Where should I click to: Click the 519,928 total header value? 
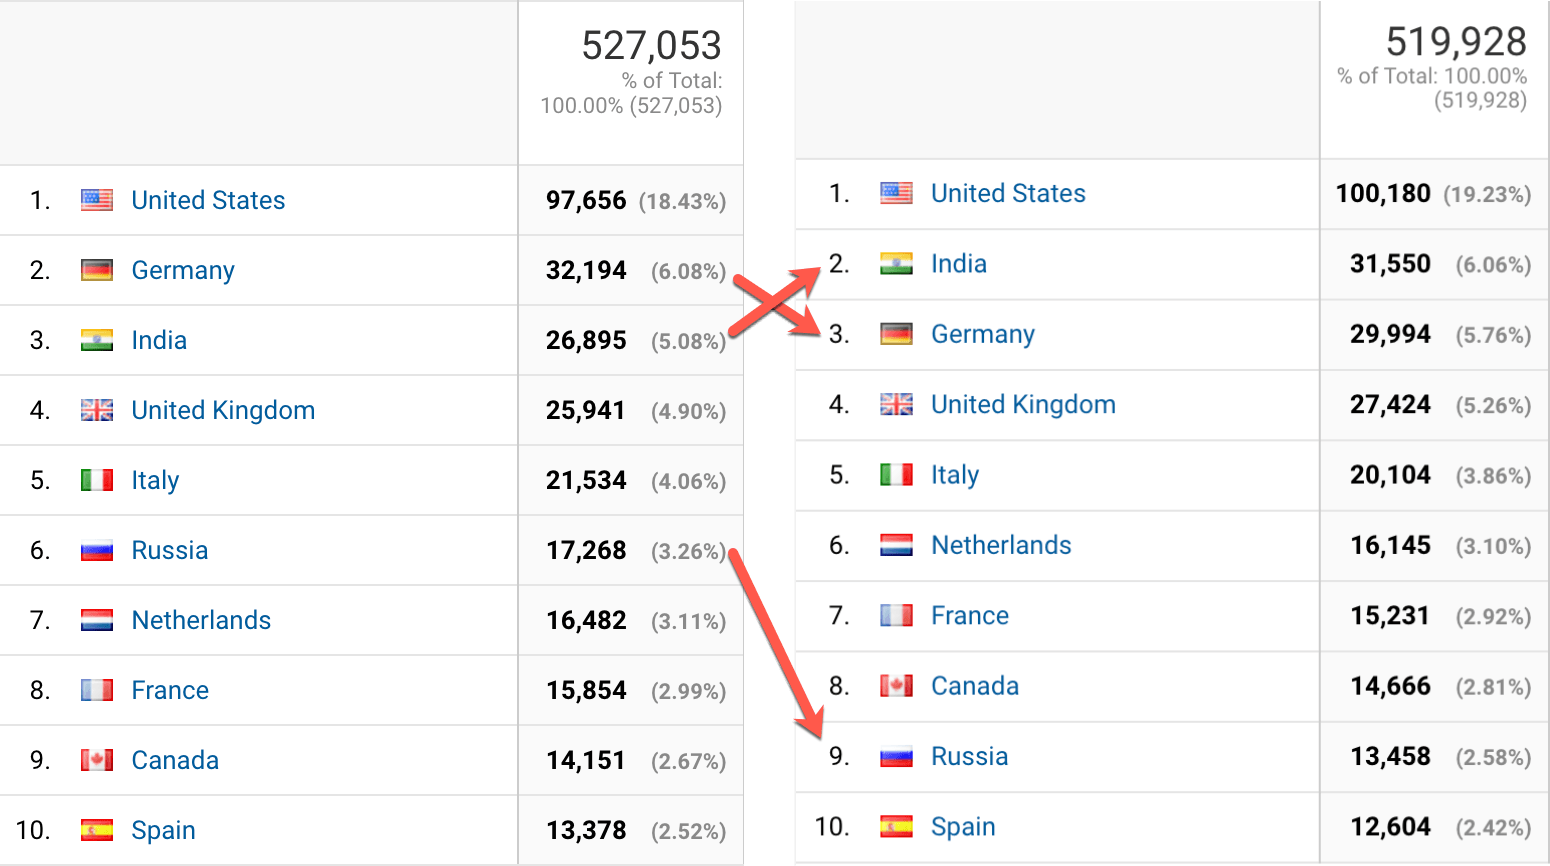click(1456, 41)
